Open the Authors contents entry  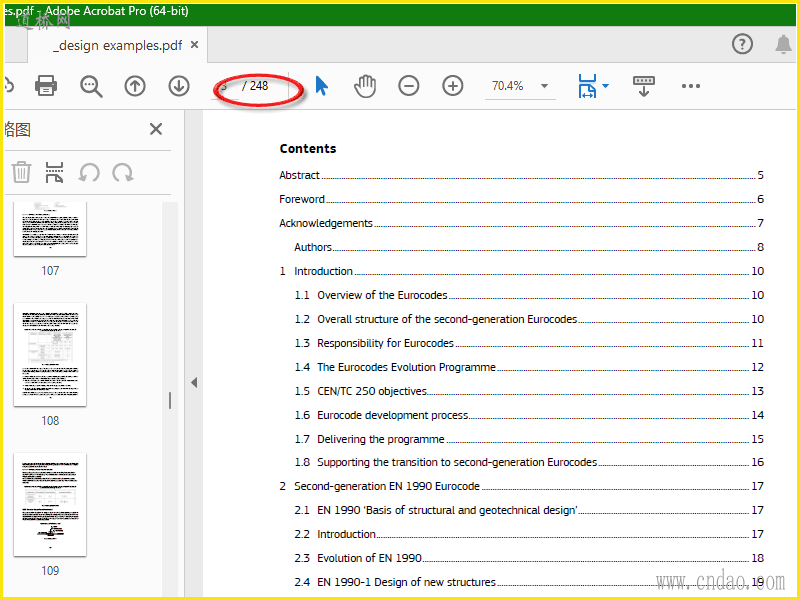tap(529, 247)
